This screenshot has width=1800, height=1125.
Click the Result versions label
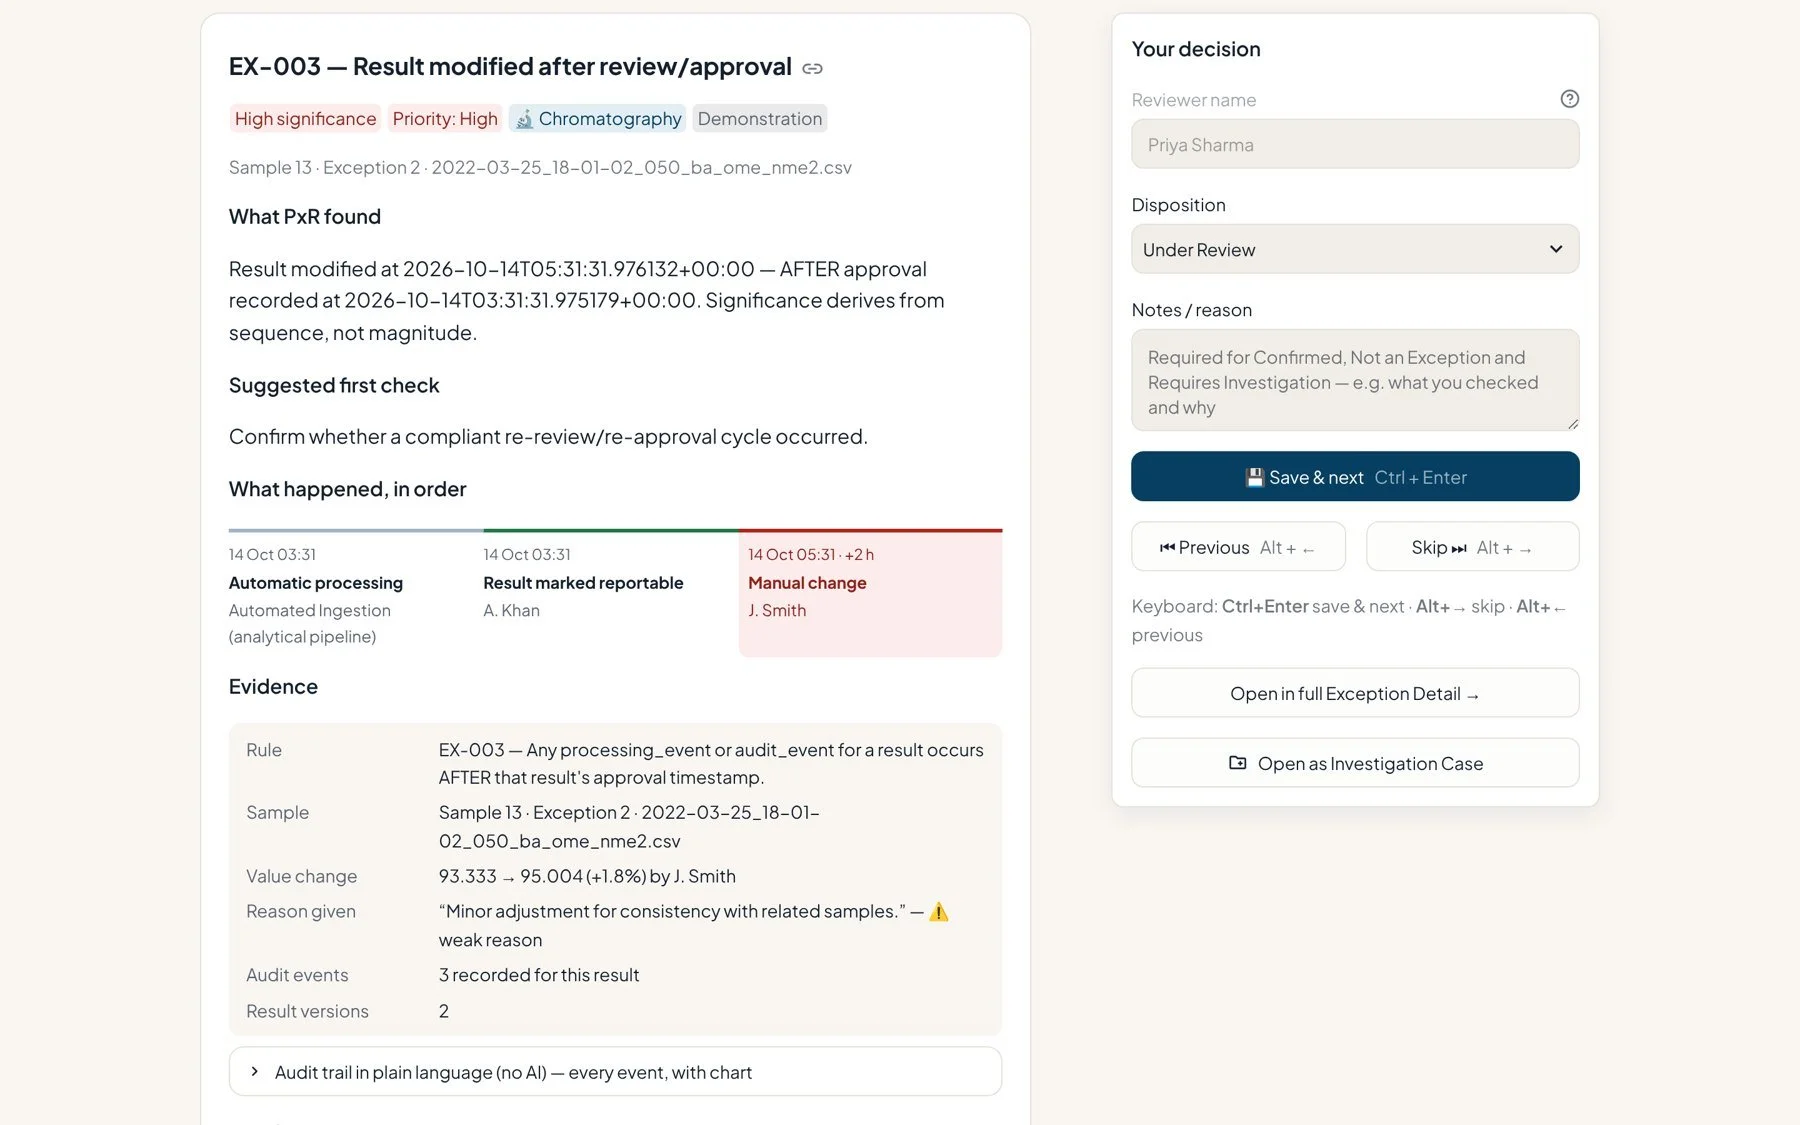(307, 1011)
